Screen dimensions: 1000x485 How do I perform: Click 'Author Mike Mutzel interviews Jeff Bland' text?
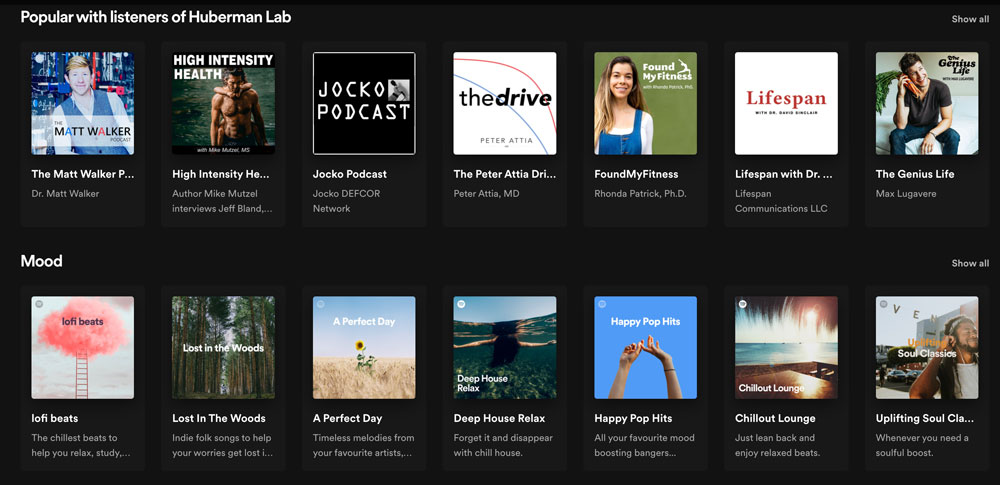223,201
